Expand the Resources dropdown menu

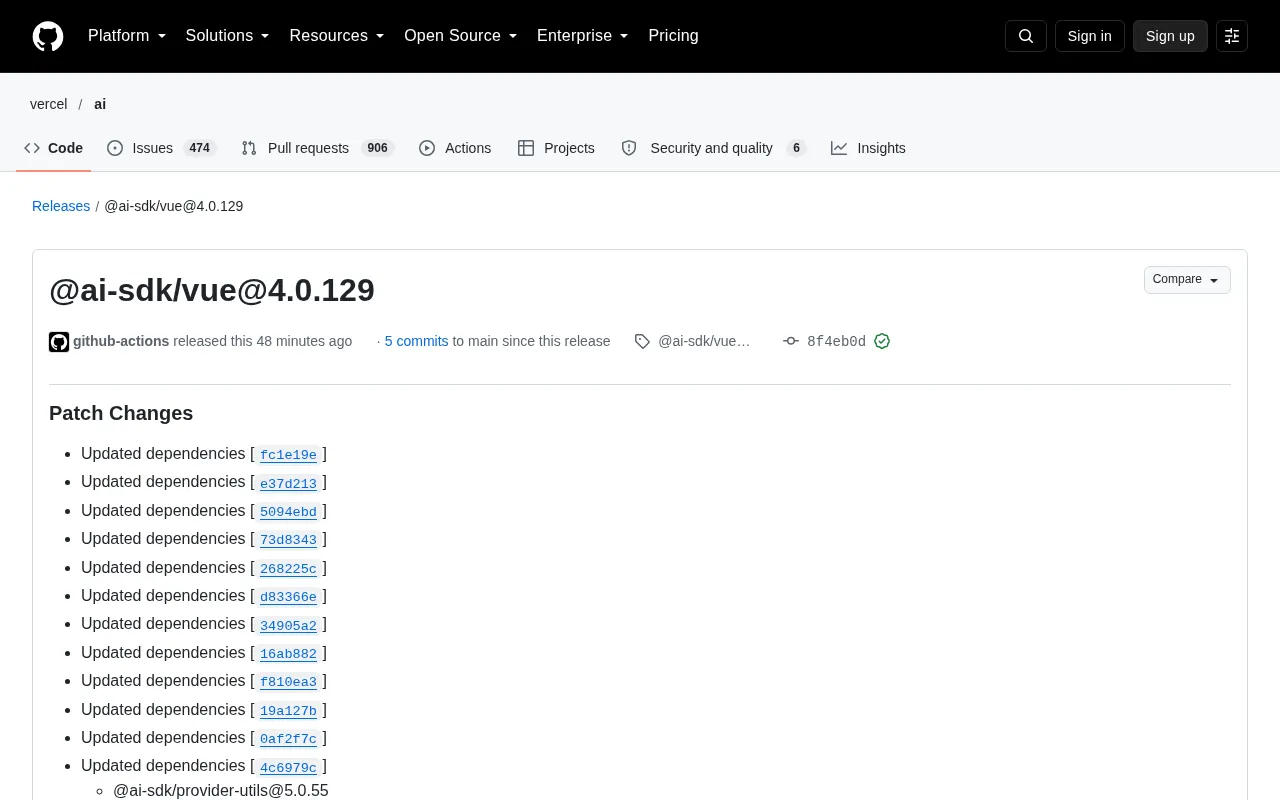coord(337,36)
